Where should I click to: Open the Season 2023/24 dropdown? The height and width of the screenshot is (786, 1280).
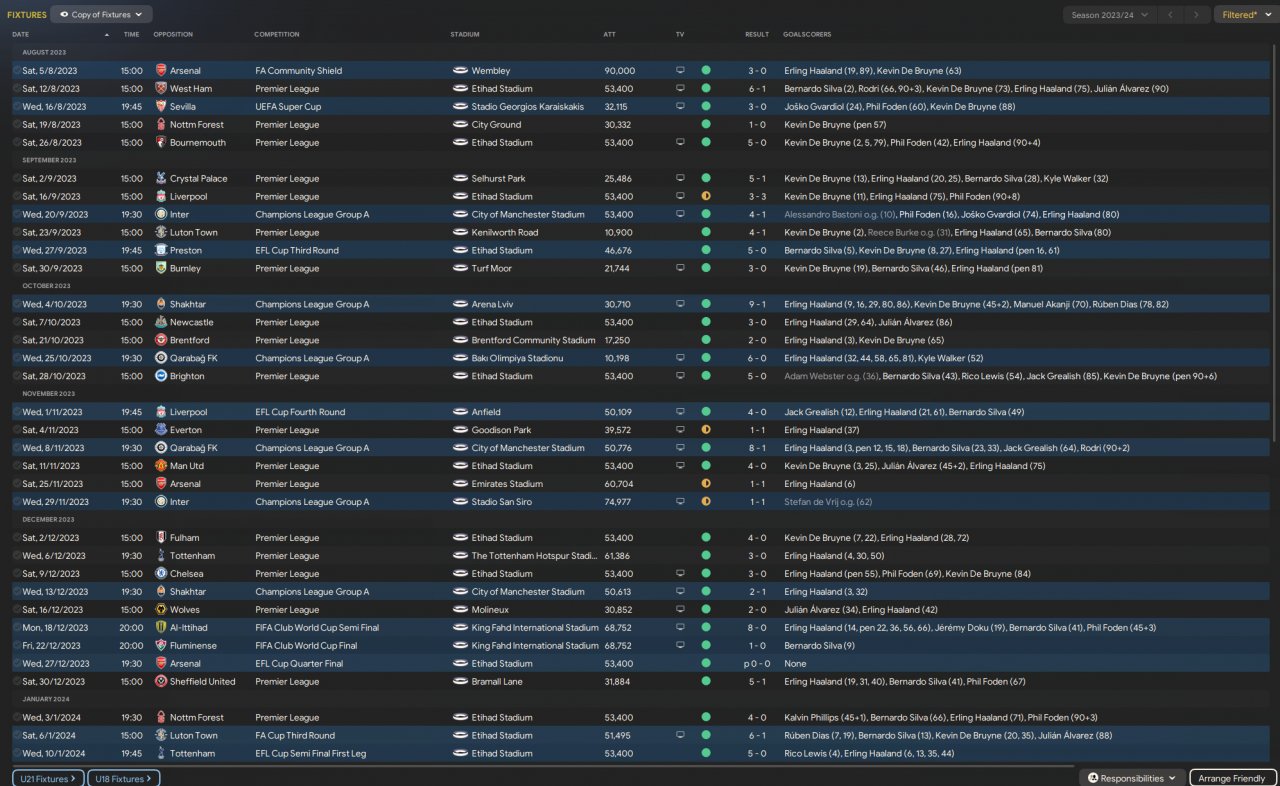1110,15
